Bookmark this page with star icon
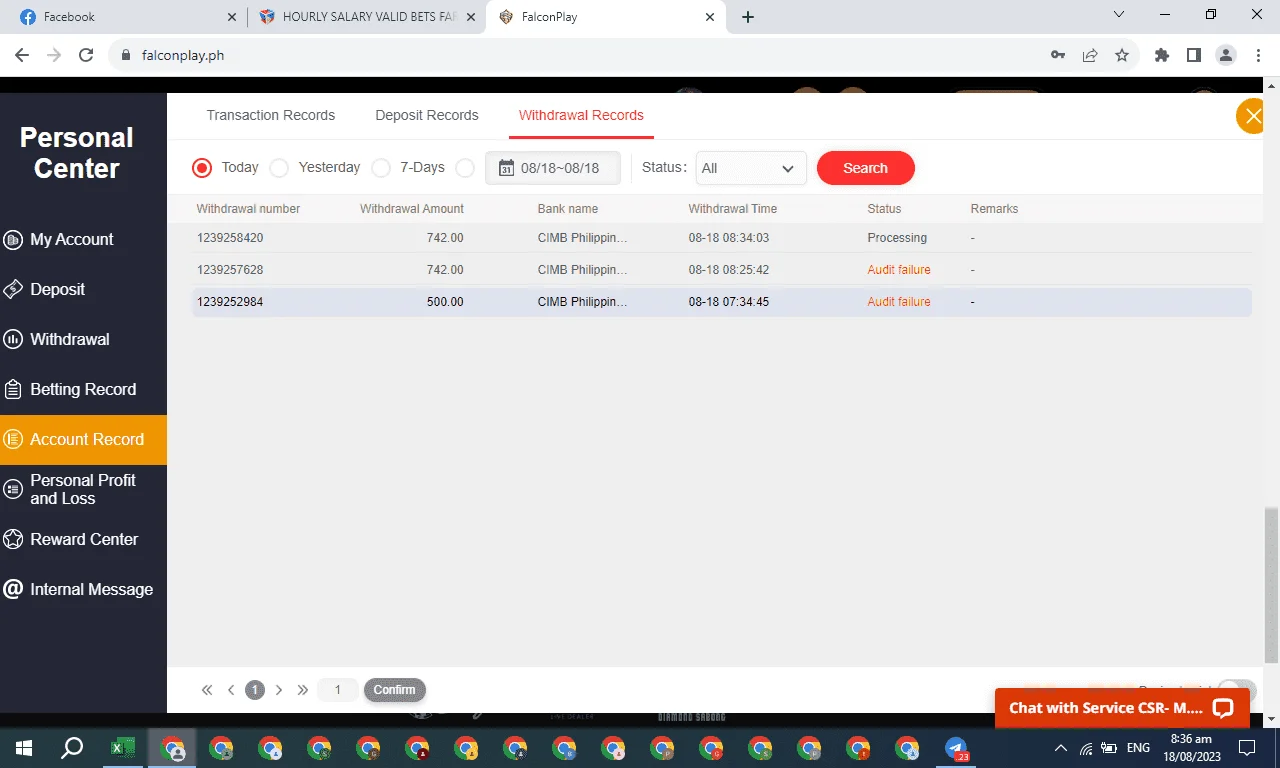The width and height of the screenshot is (1280, 768). click(x=1122, y=55)
